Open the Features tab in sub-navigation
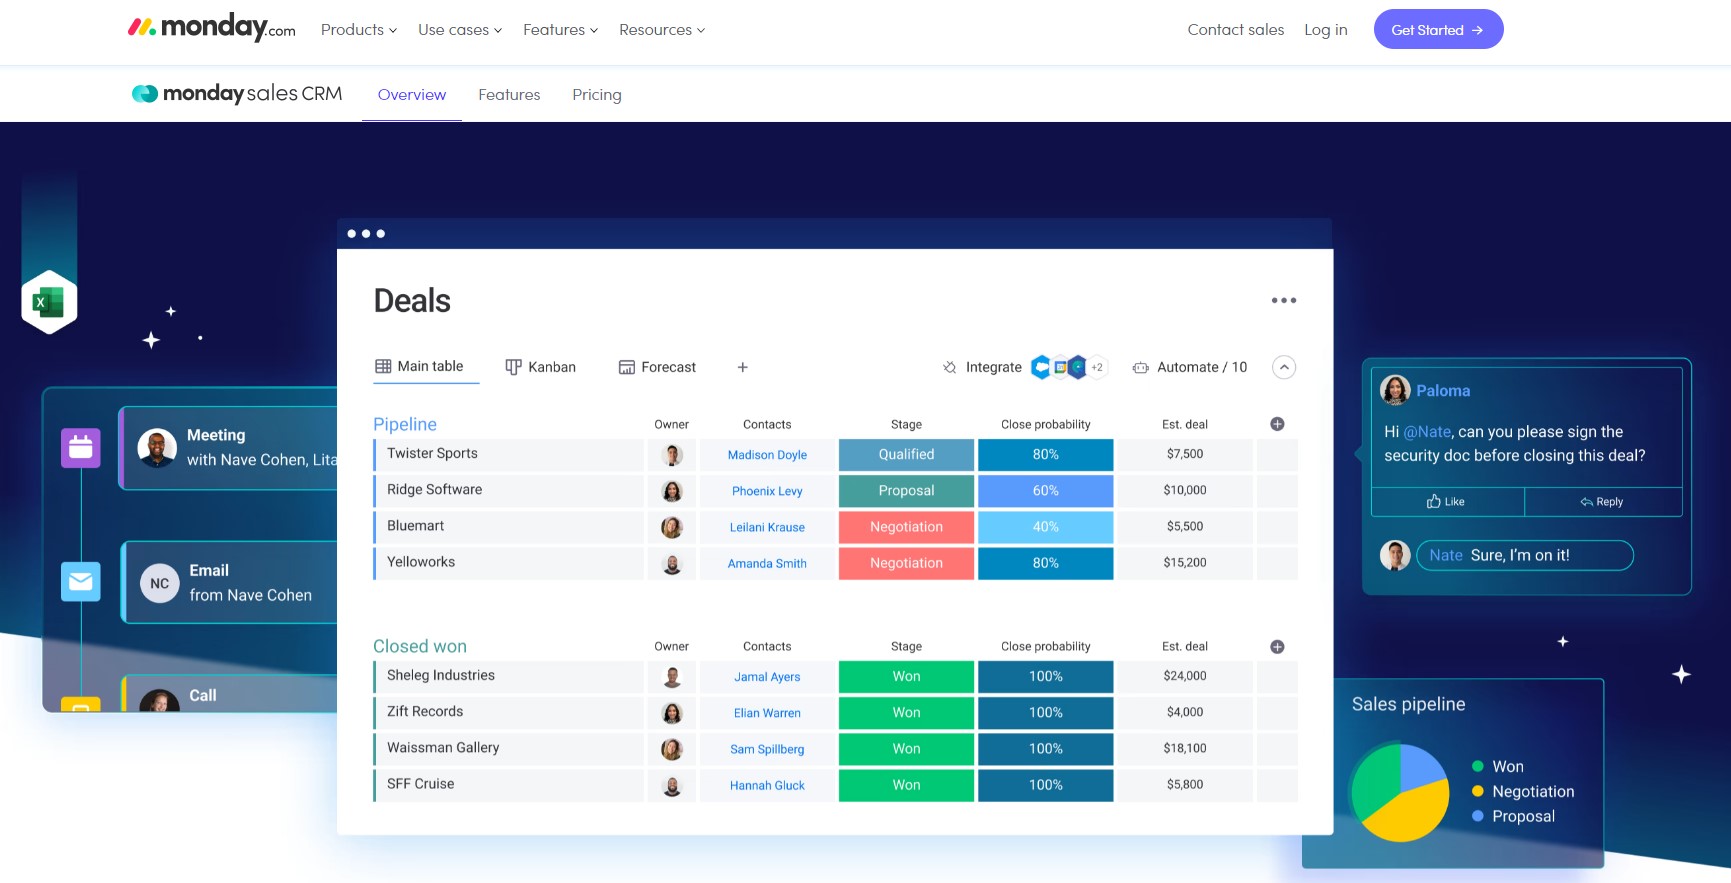This screenshot has height=883, width=1731. click(509, 95)
